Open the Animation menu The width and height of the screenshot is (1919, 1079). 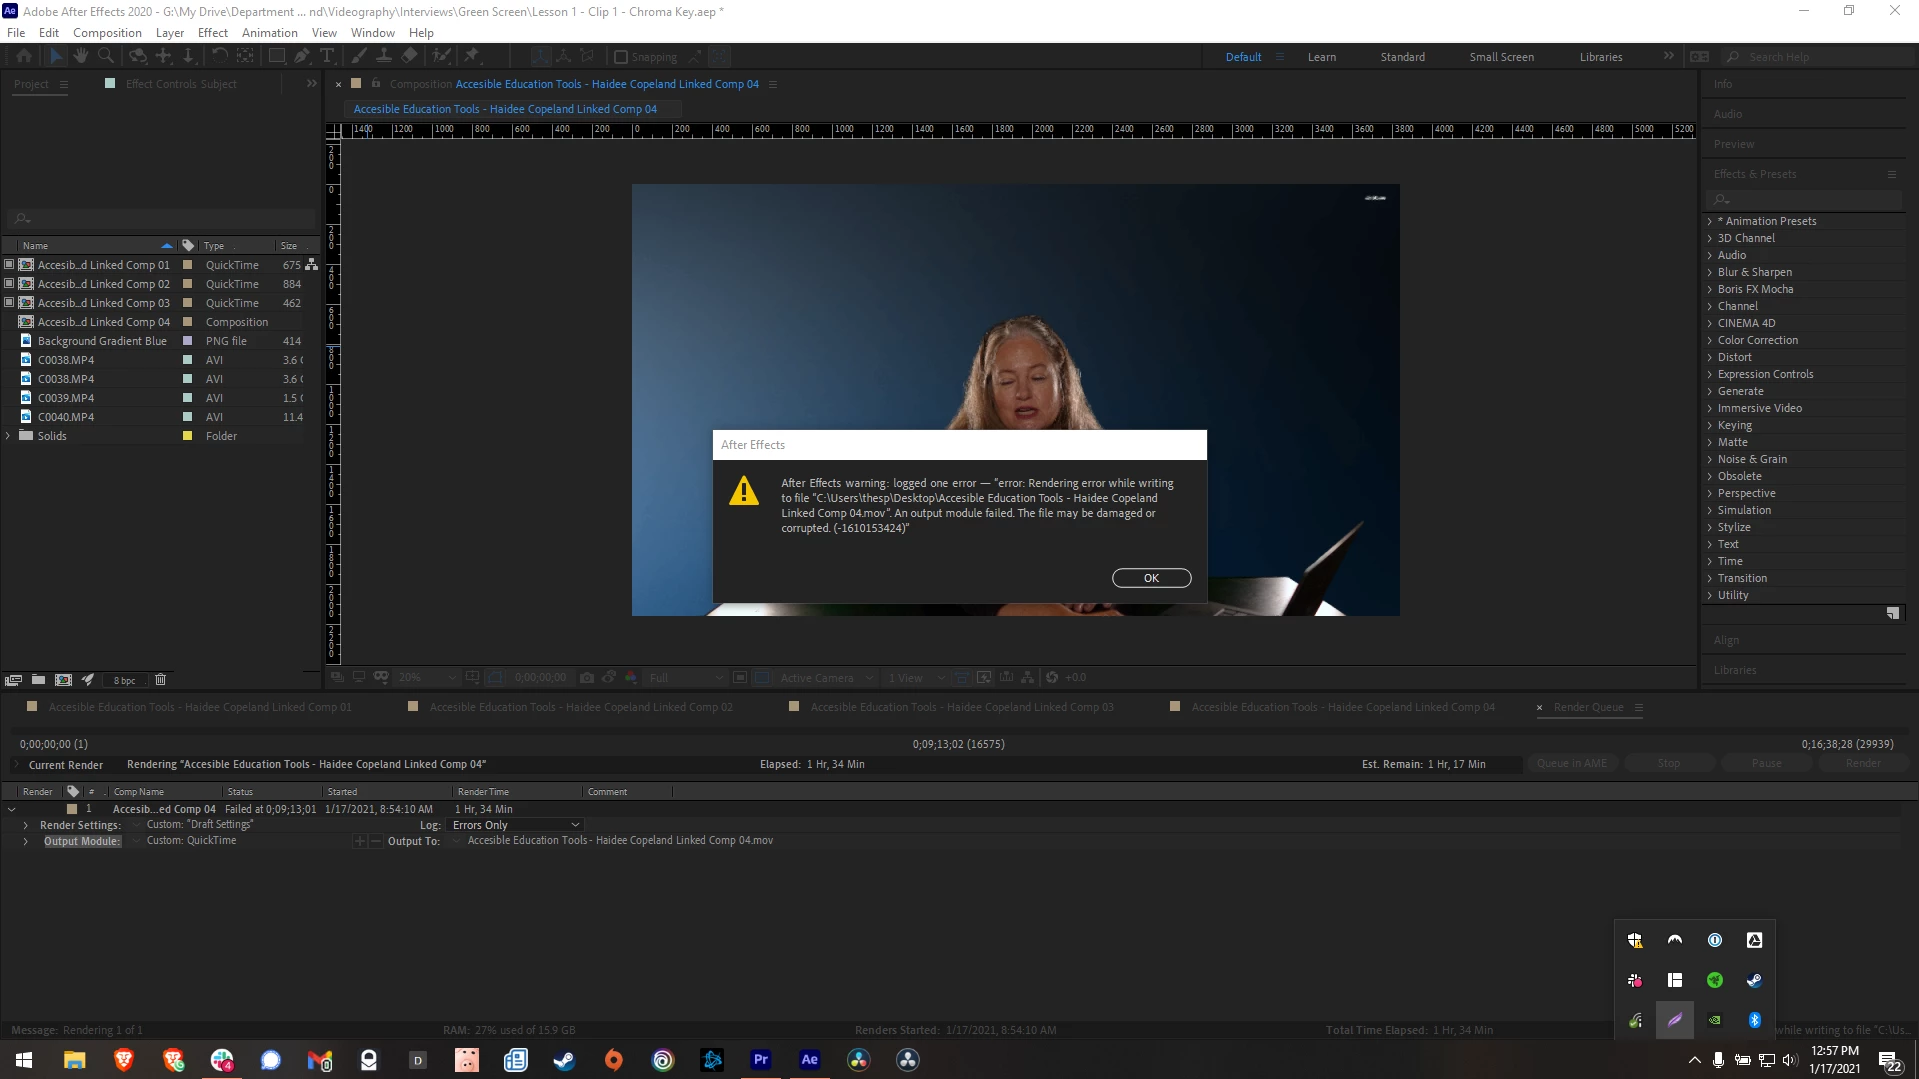[269, 32]
